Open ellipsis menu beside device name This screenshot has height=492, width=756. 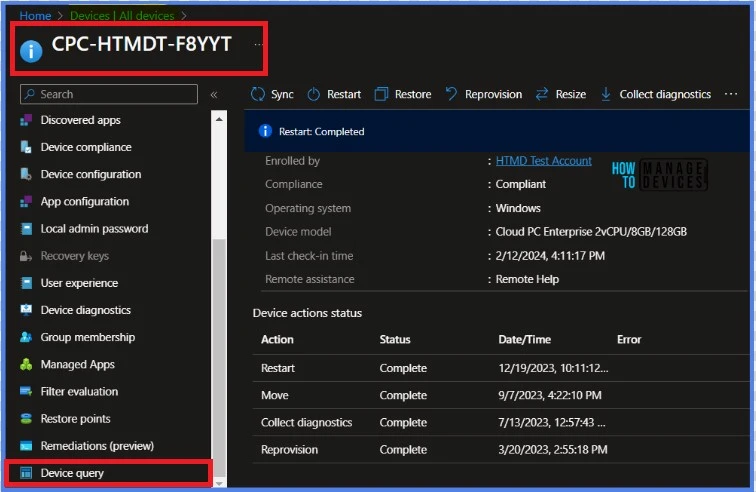coord(258,44)
